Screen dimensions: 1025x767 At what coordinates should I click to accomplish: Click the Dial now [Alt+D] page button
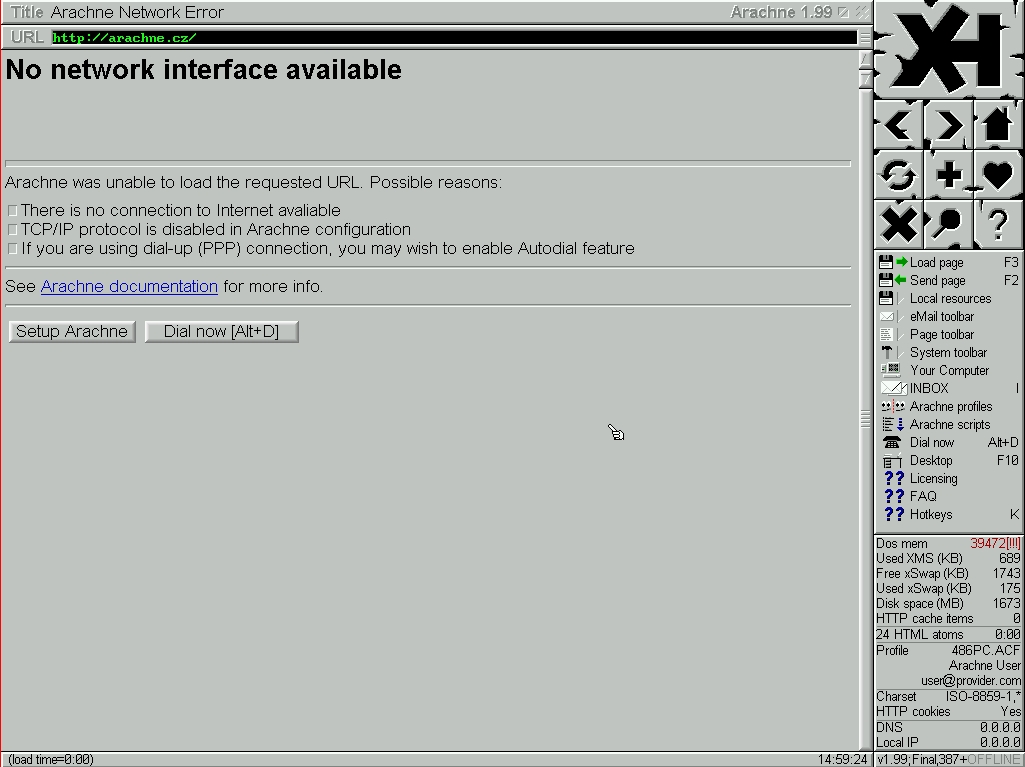[x=222, y=332]
